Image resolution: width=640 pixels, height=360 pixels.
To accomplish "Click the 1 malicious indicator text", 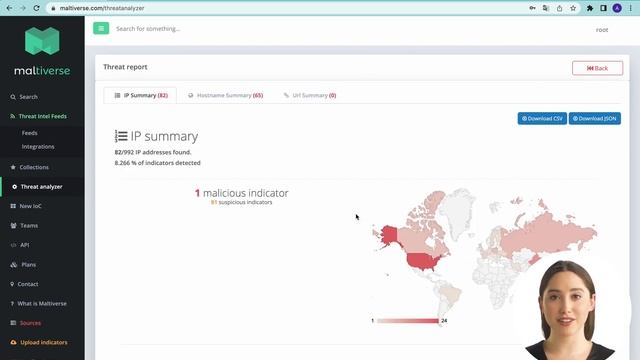I will (241, 193).
